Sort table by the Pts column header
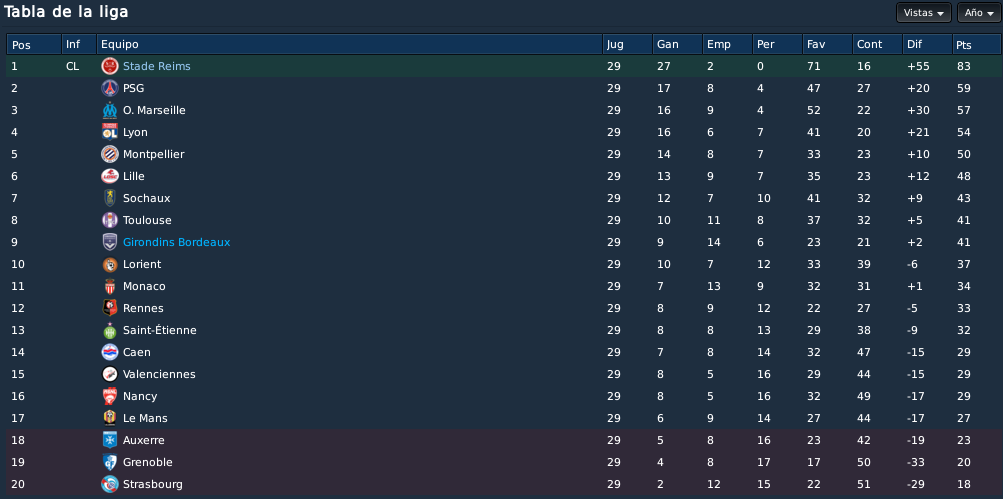Screen dimensions: 1003x499 click(977, 44)
